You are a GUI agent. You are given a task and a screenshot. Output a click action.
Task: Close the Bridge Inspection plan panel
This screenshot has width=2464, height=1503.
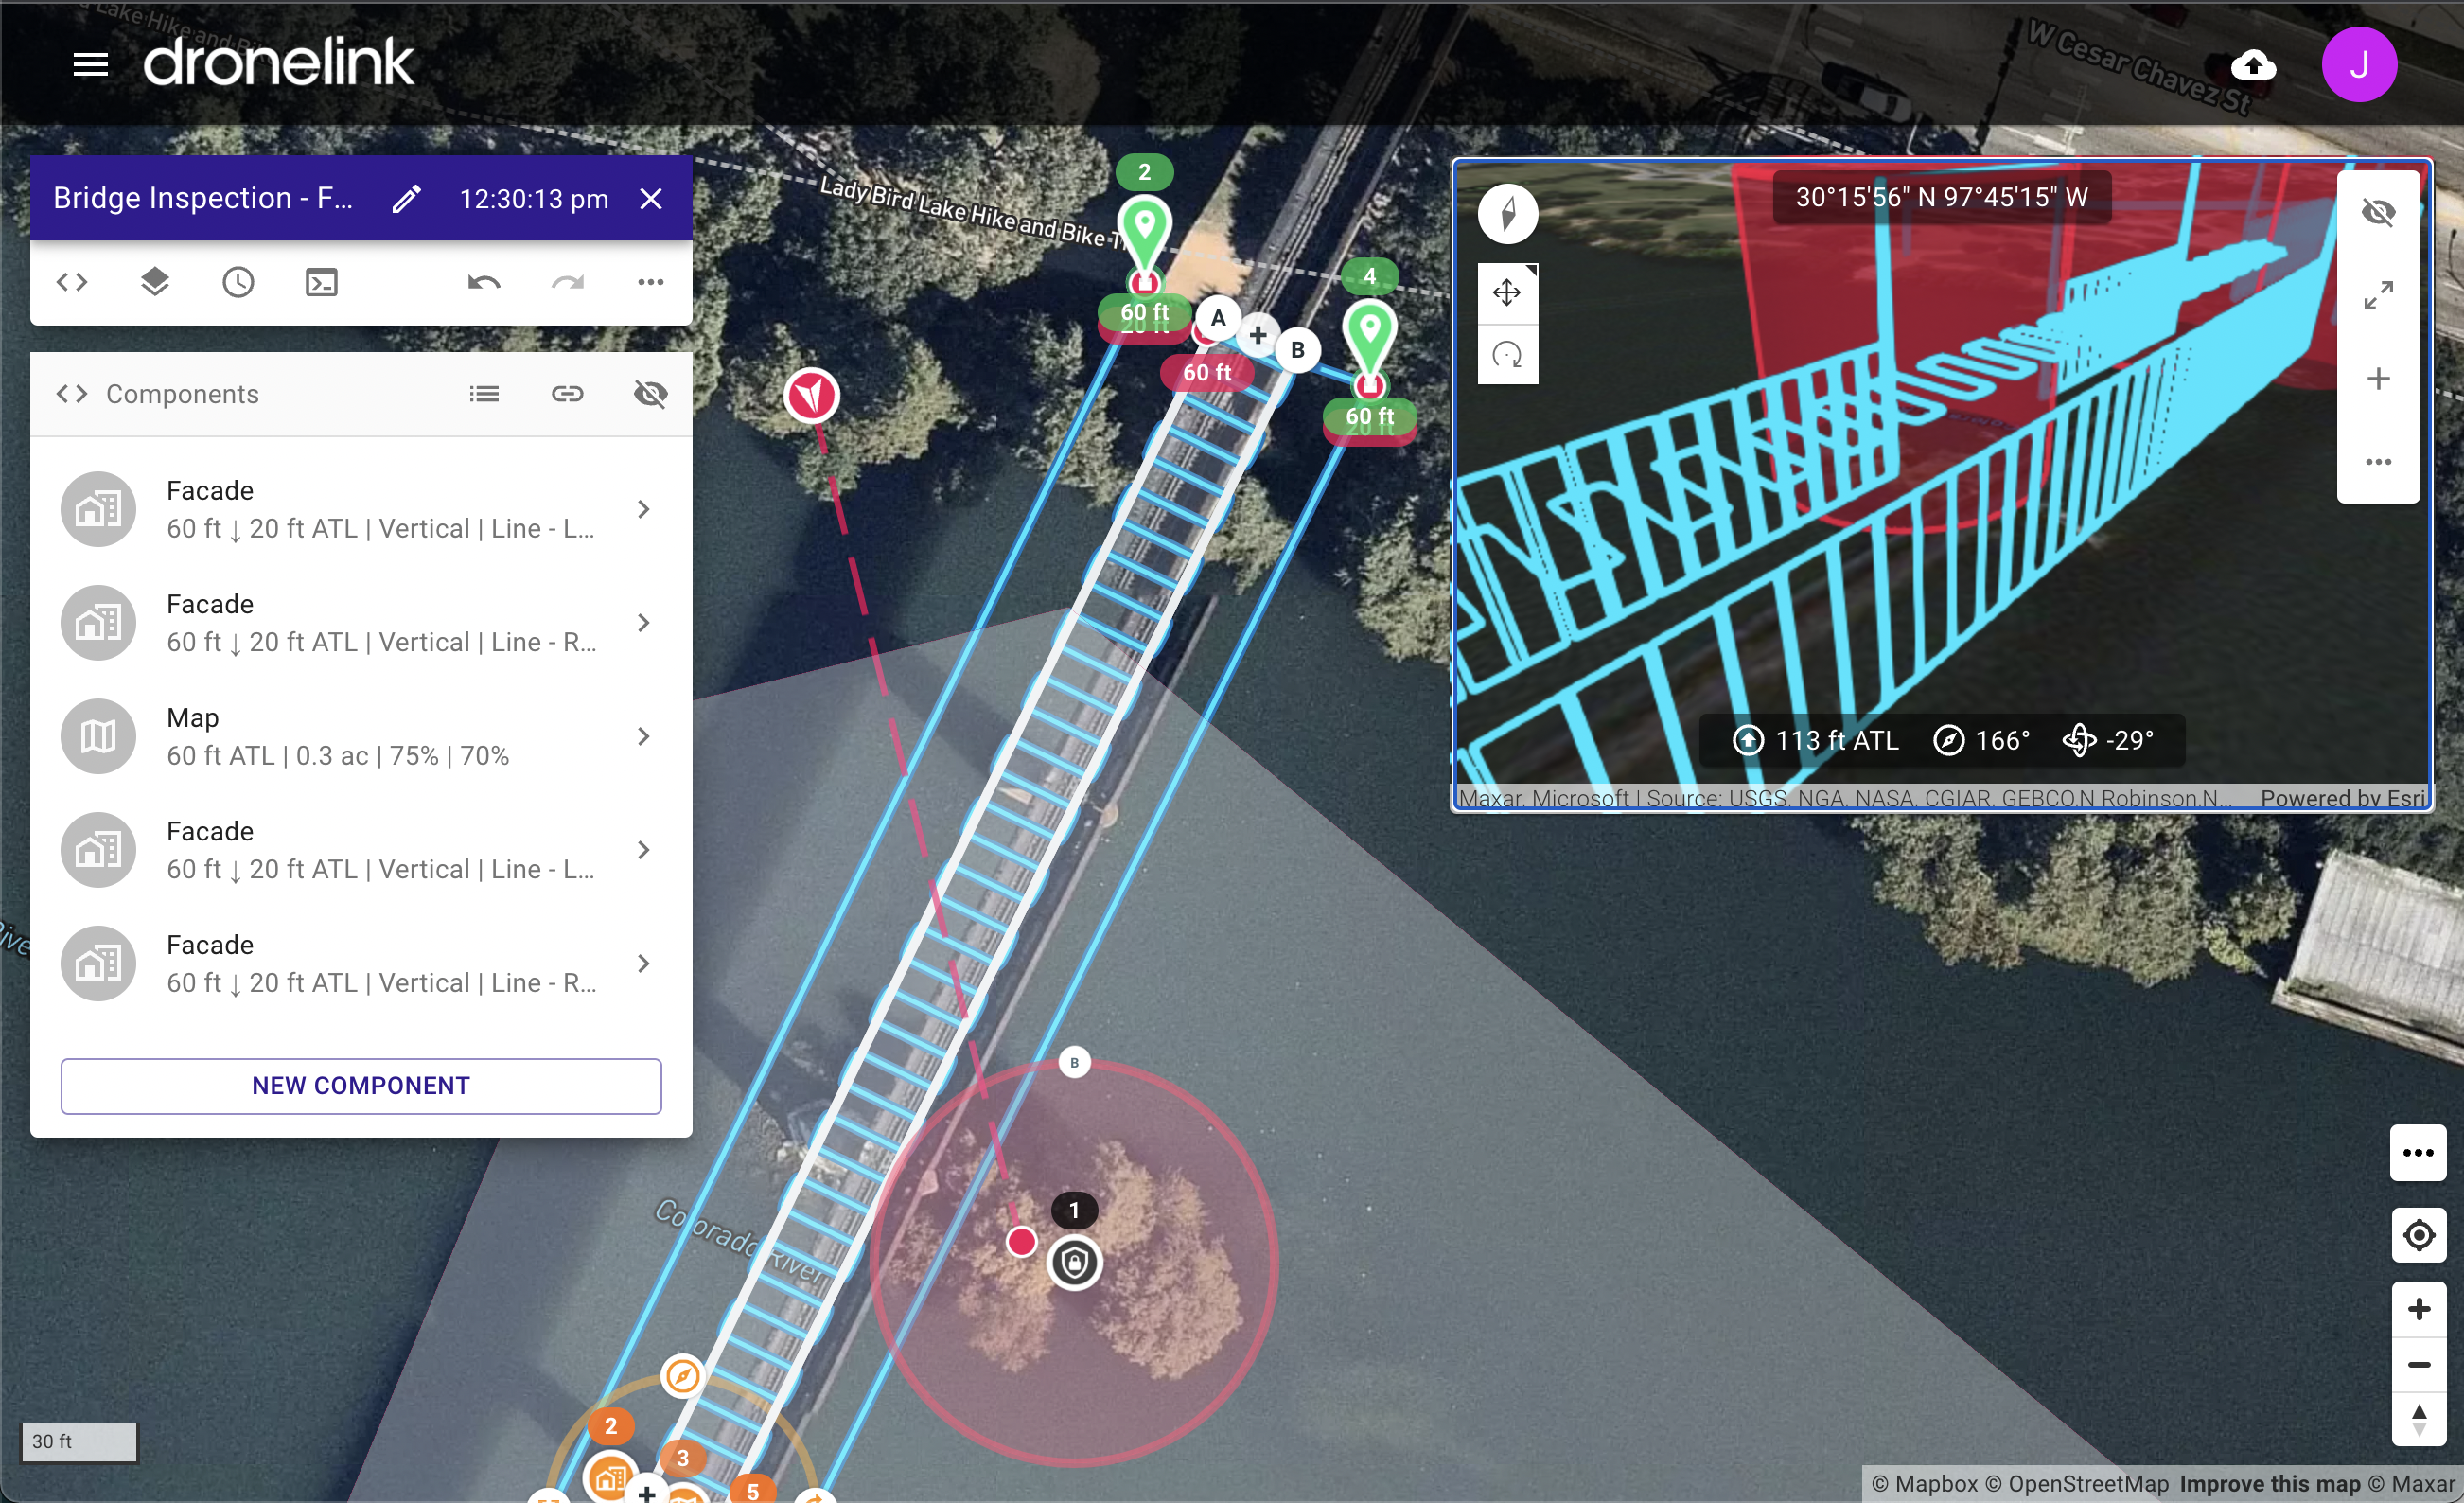(x=651, y=199)
